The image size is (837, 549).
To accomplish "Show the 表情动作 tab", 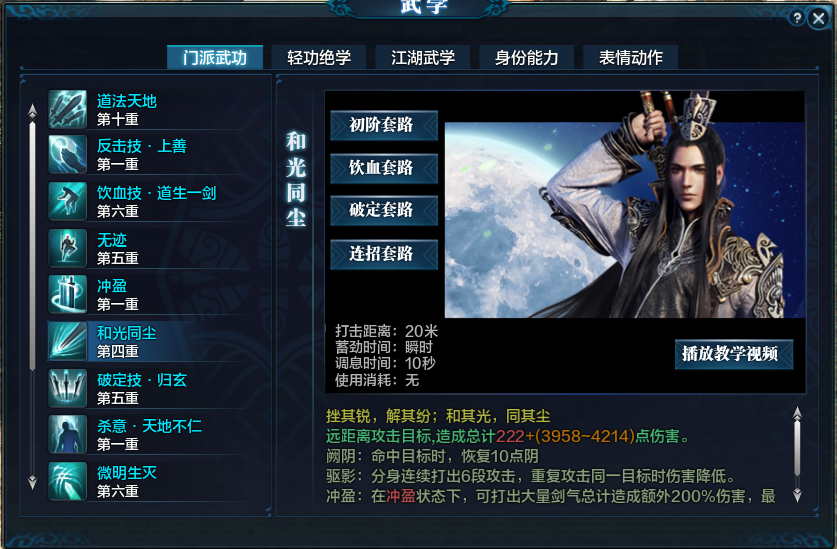I will tap(630, 57).
